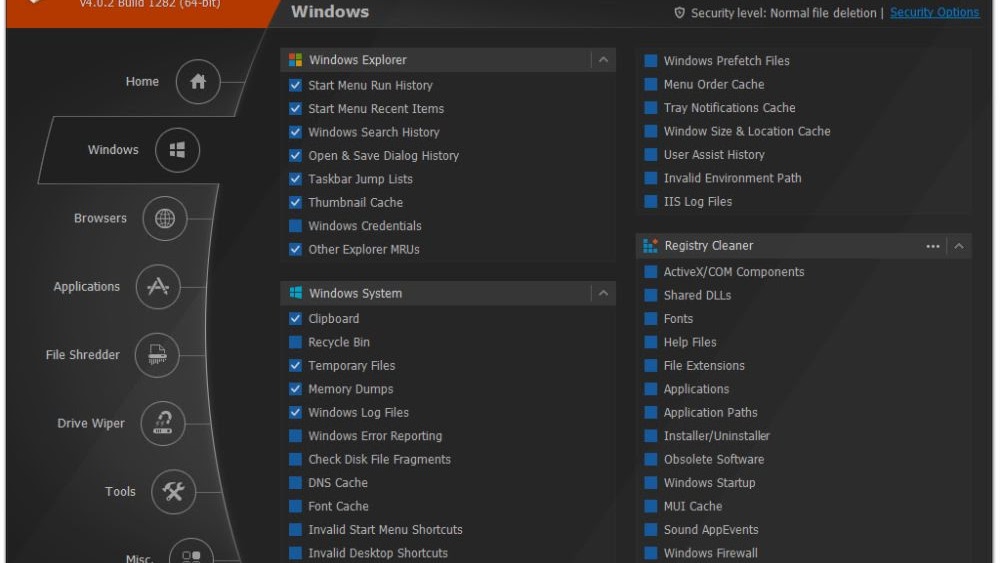Image resolution: width=1000 pixels, height=563 pixels.
Task: Enable Check Disk File Fragments
Action: 295,459
